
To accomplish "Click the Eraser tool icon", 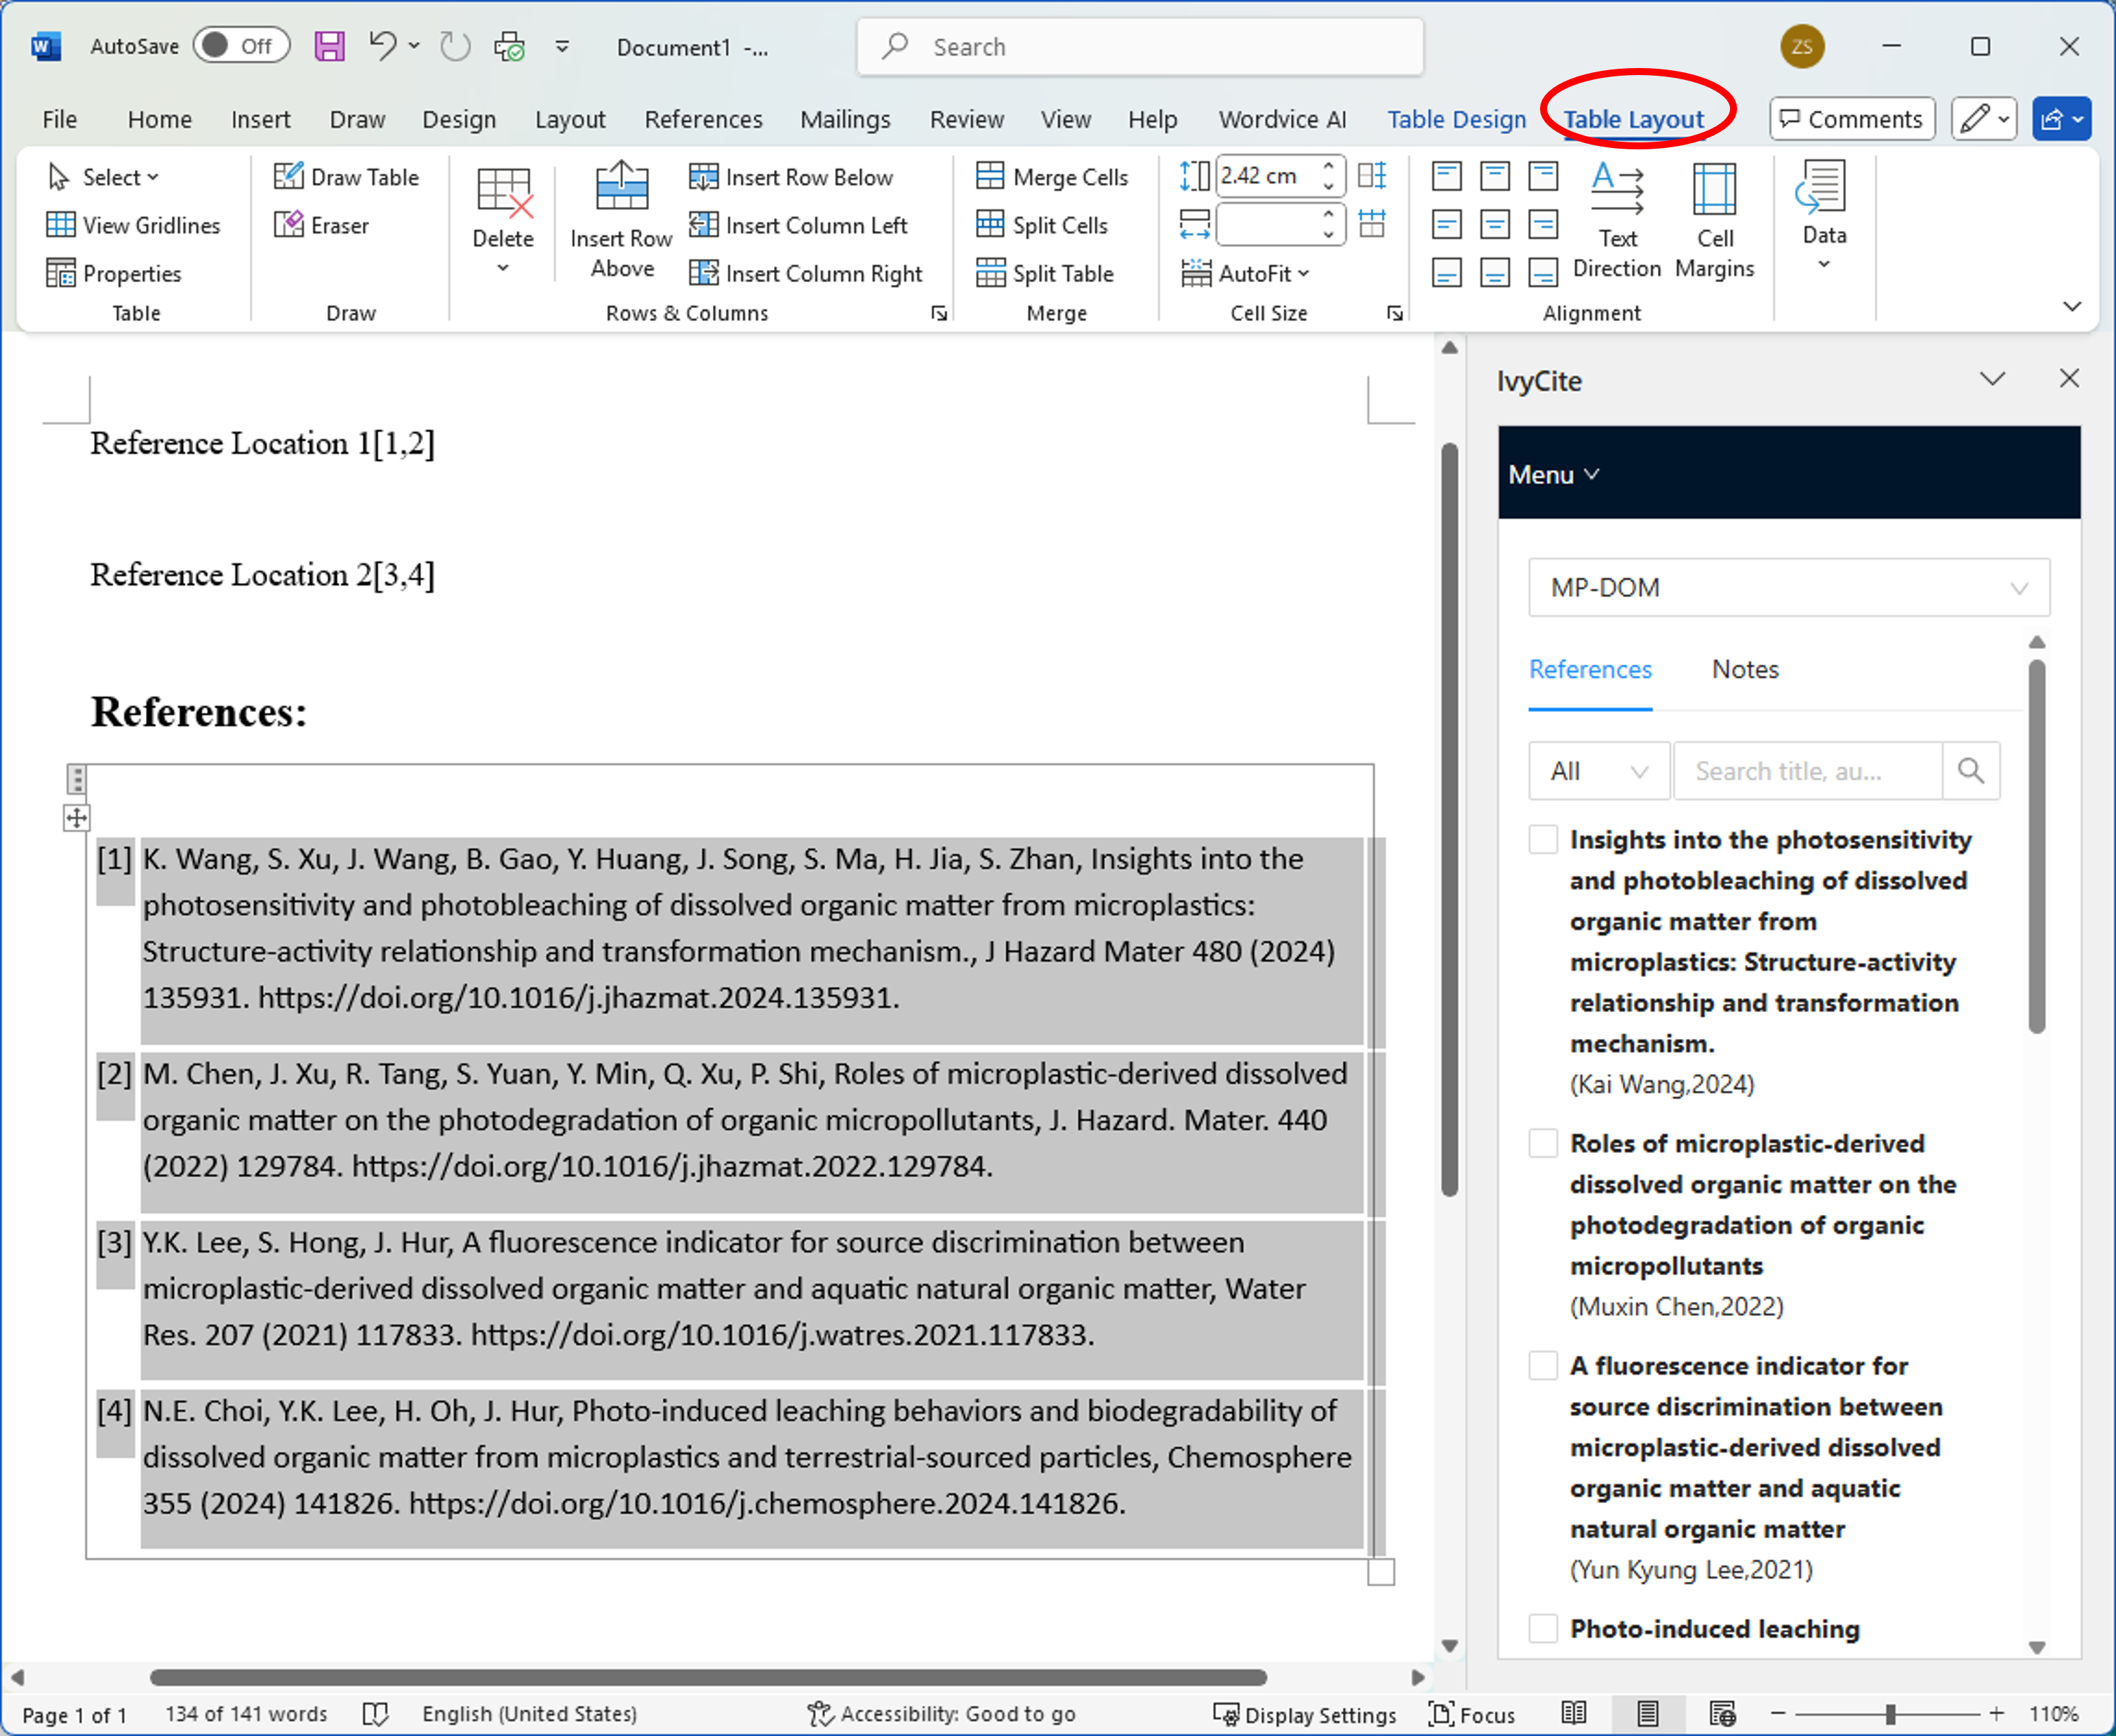I will click(288, 225).
